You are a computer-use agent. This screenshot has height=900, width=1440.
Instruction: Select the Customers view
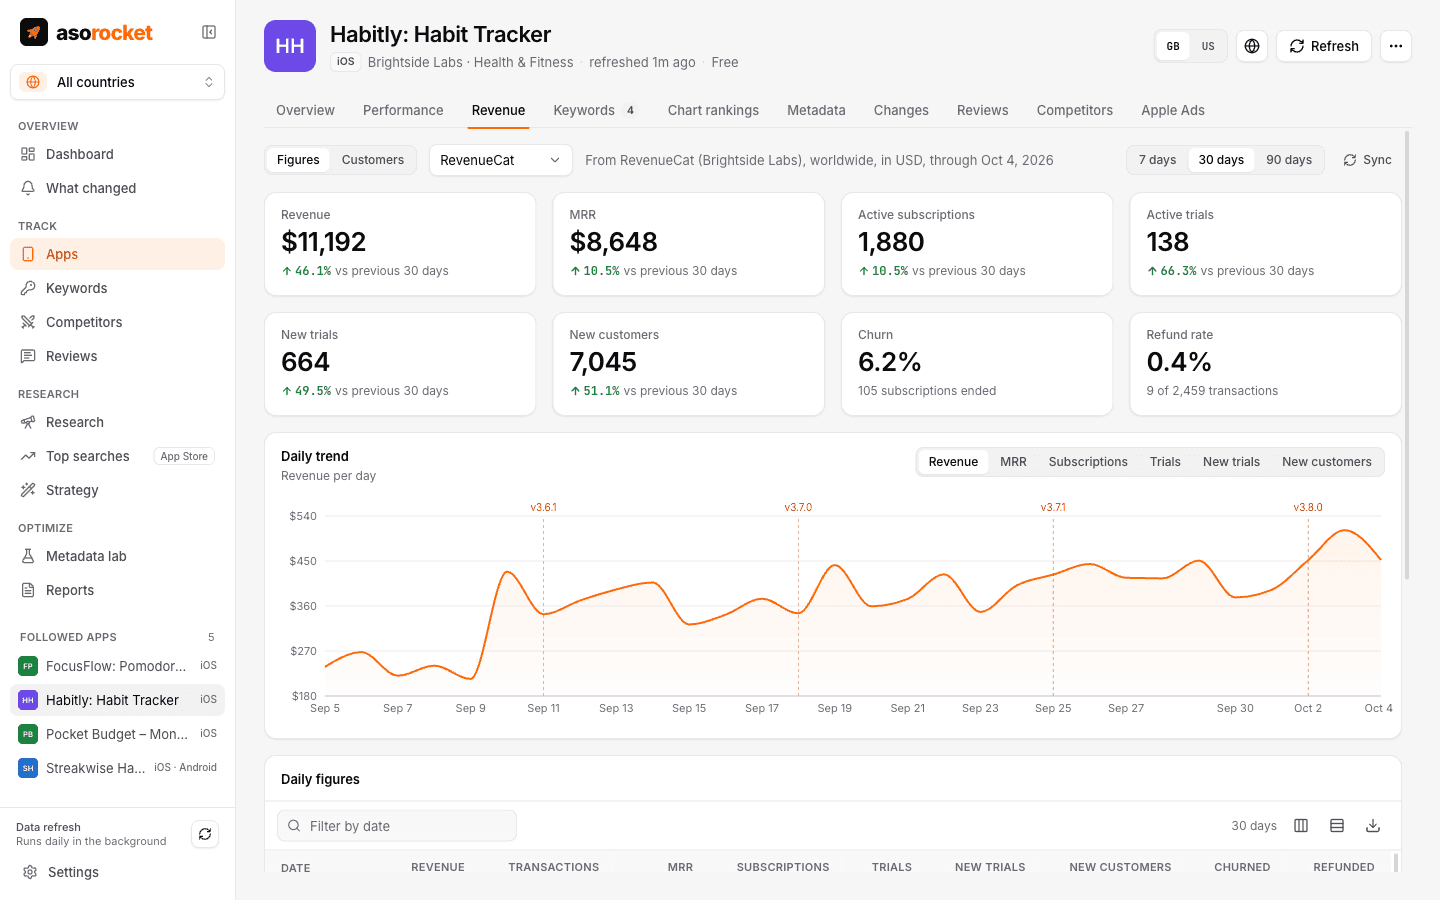(x=373, y=160)
